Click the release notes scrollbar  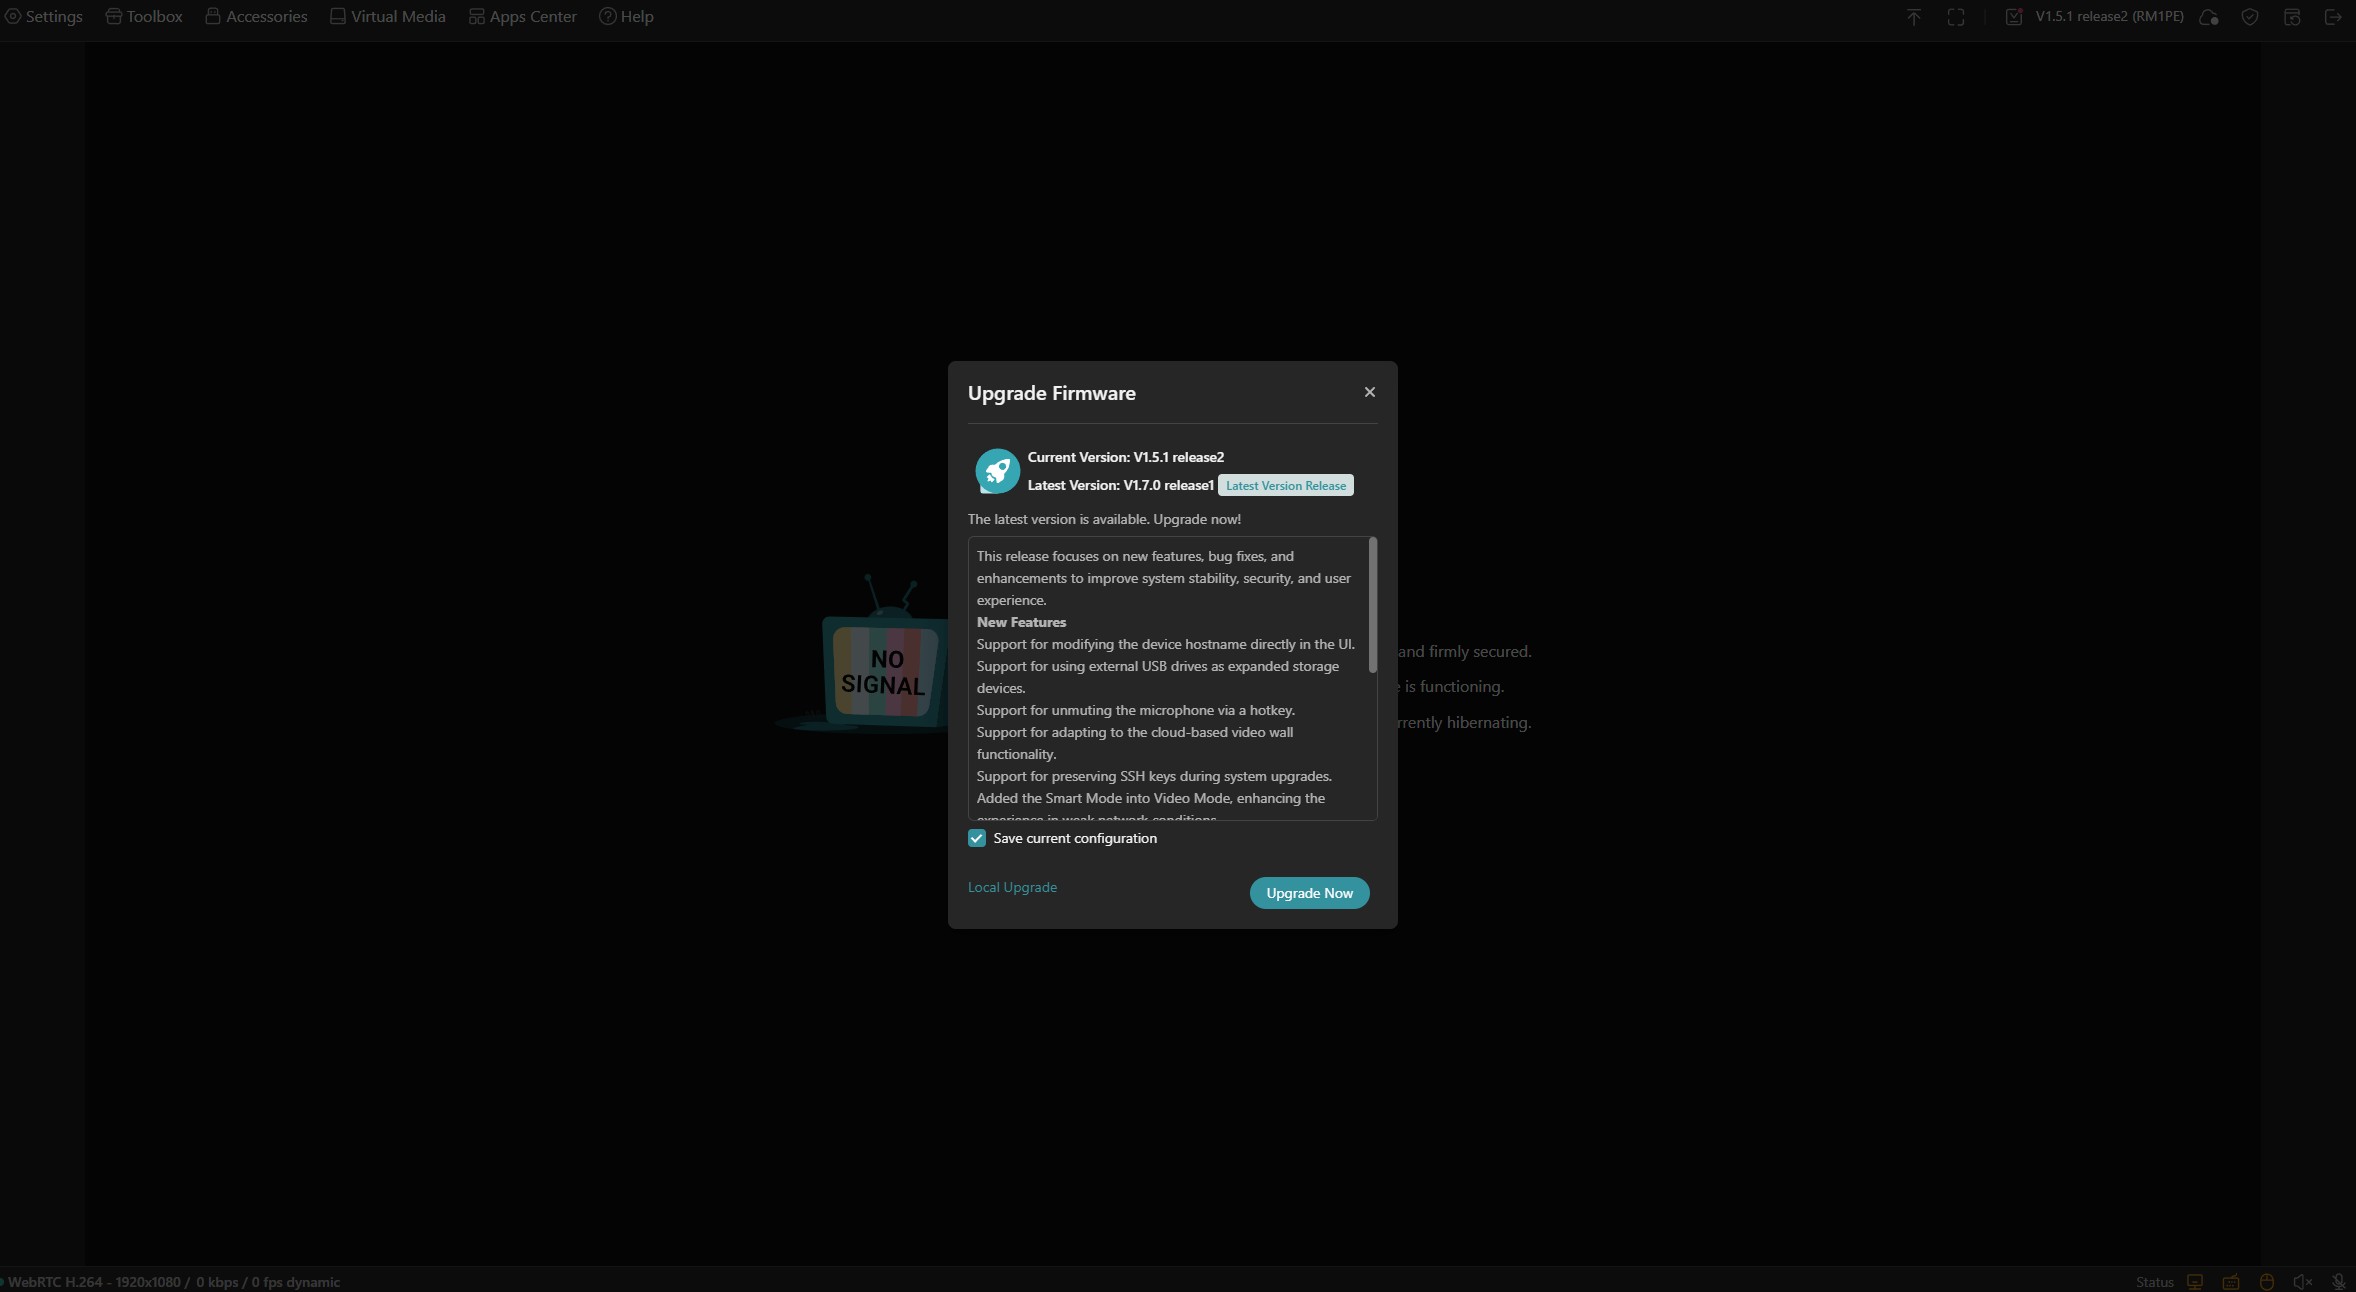1373,605
